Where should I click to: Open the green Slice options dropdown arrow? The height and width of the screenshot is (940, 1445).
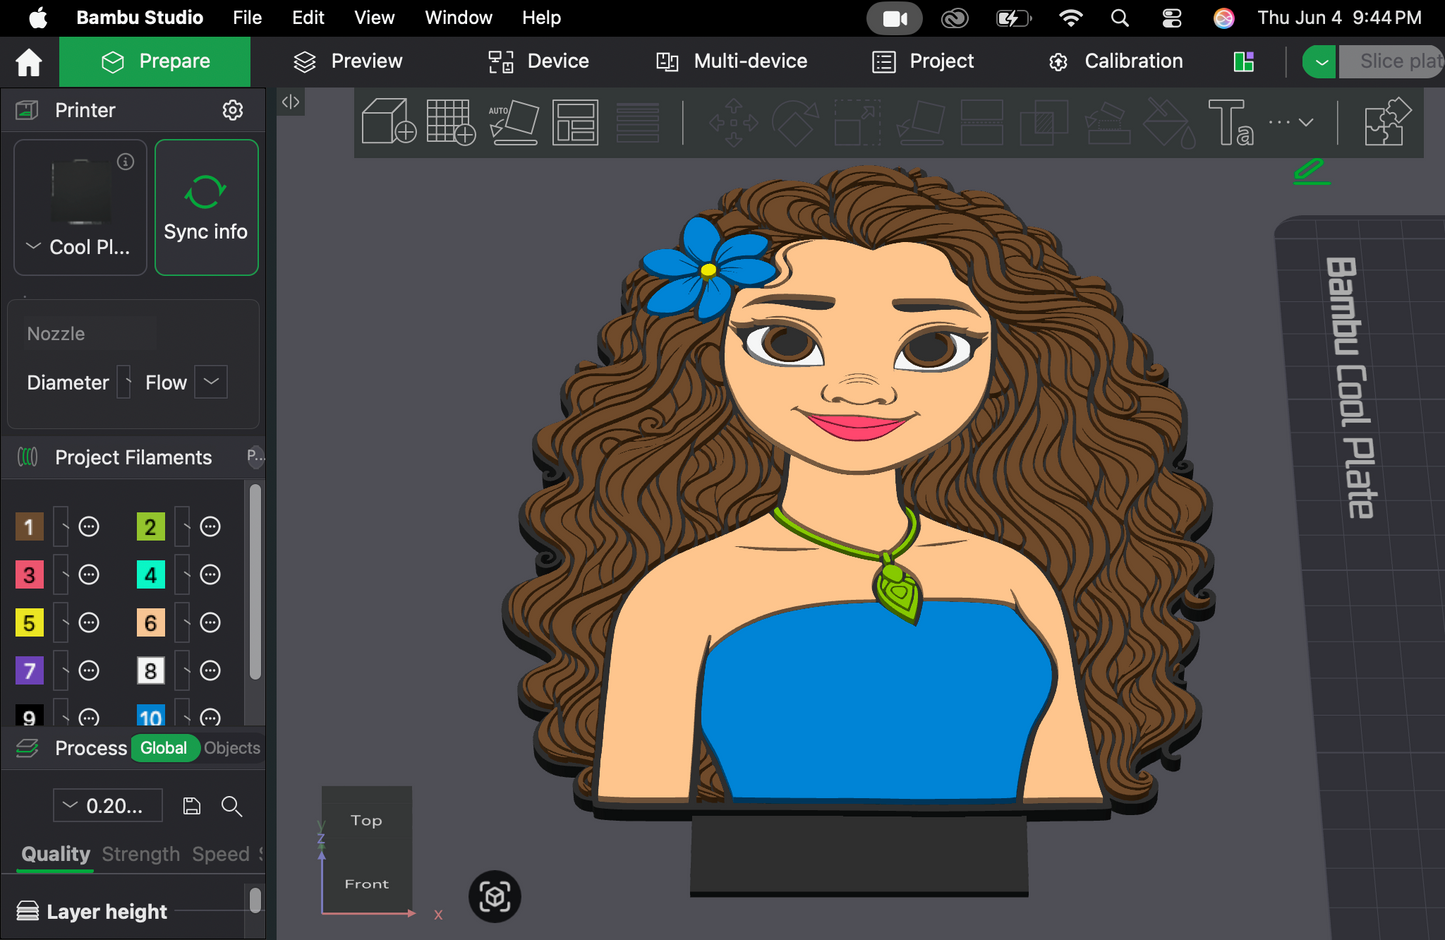point(1321,62)
